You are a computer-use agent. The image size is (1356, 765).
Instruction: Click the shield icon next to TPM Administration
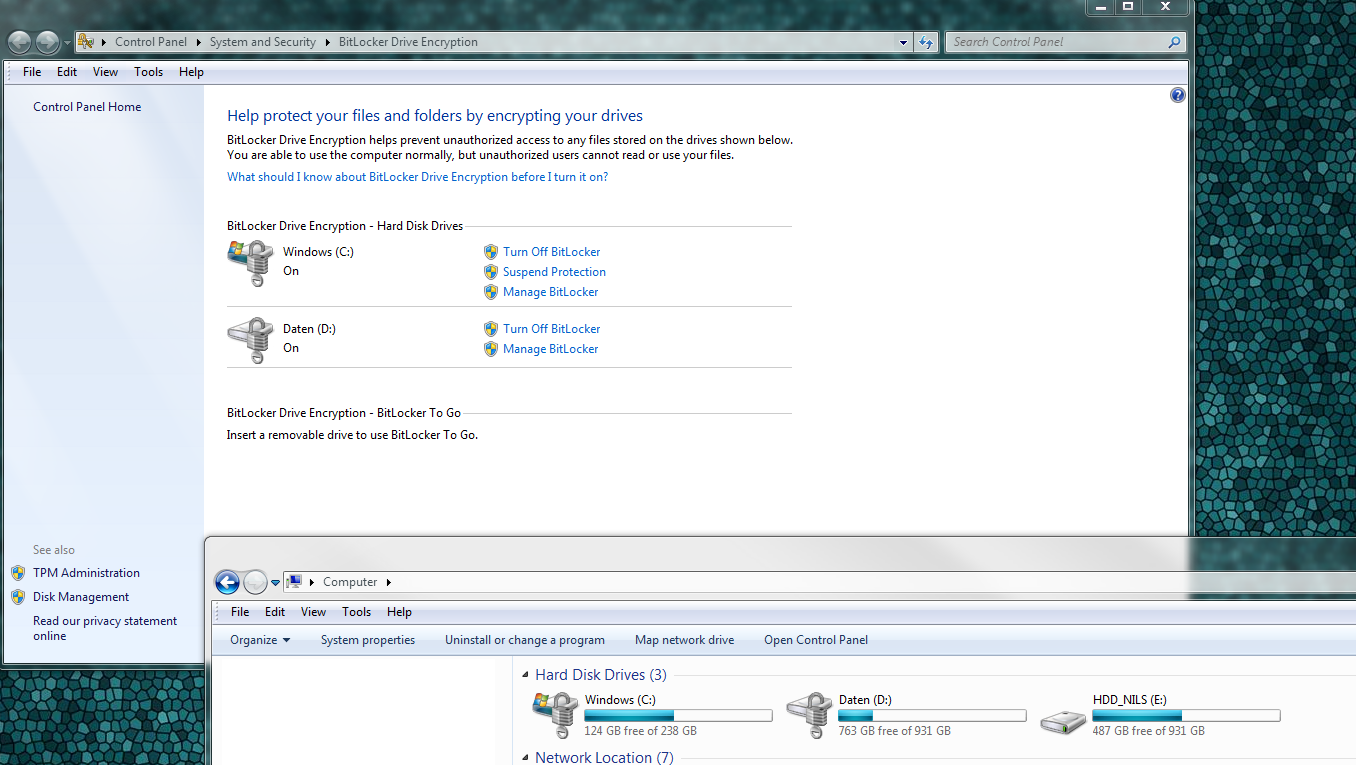(18, 573)
